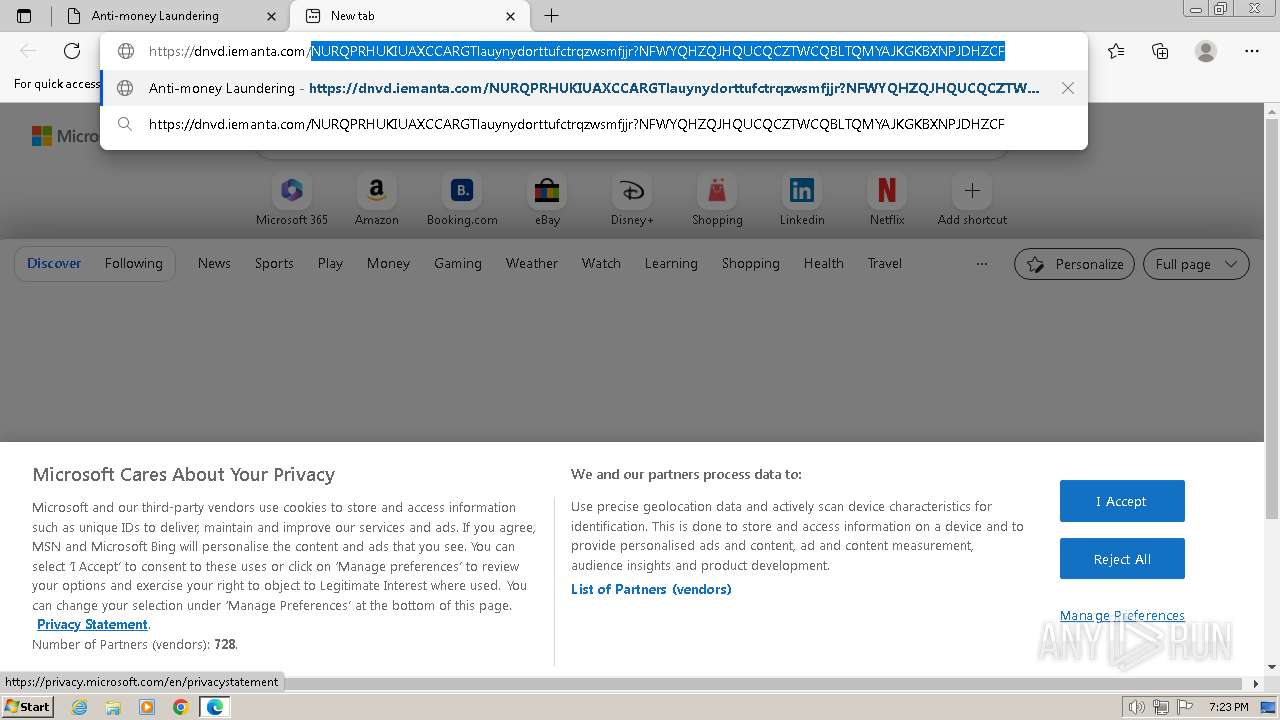Go to the Watch category
Screen dimensions: 1280x720
[601, 263]
